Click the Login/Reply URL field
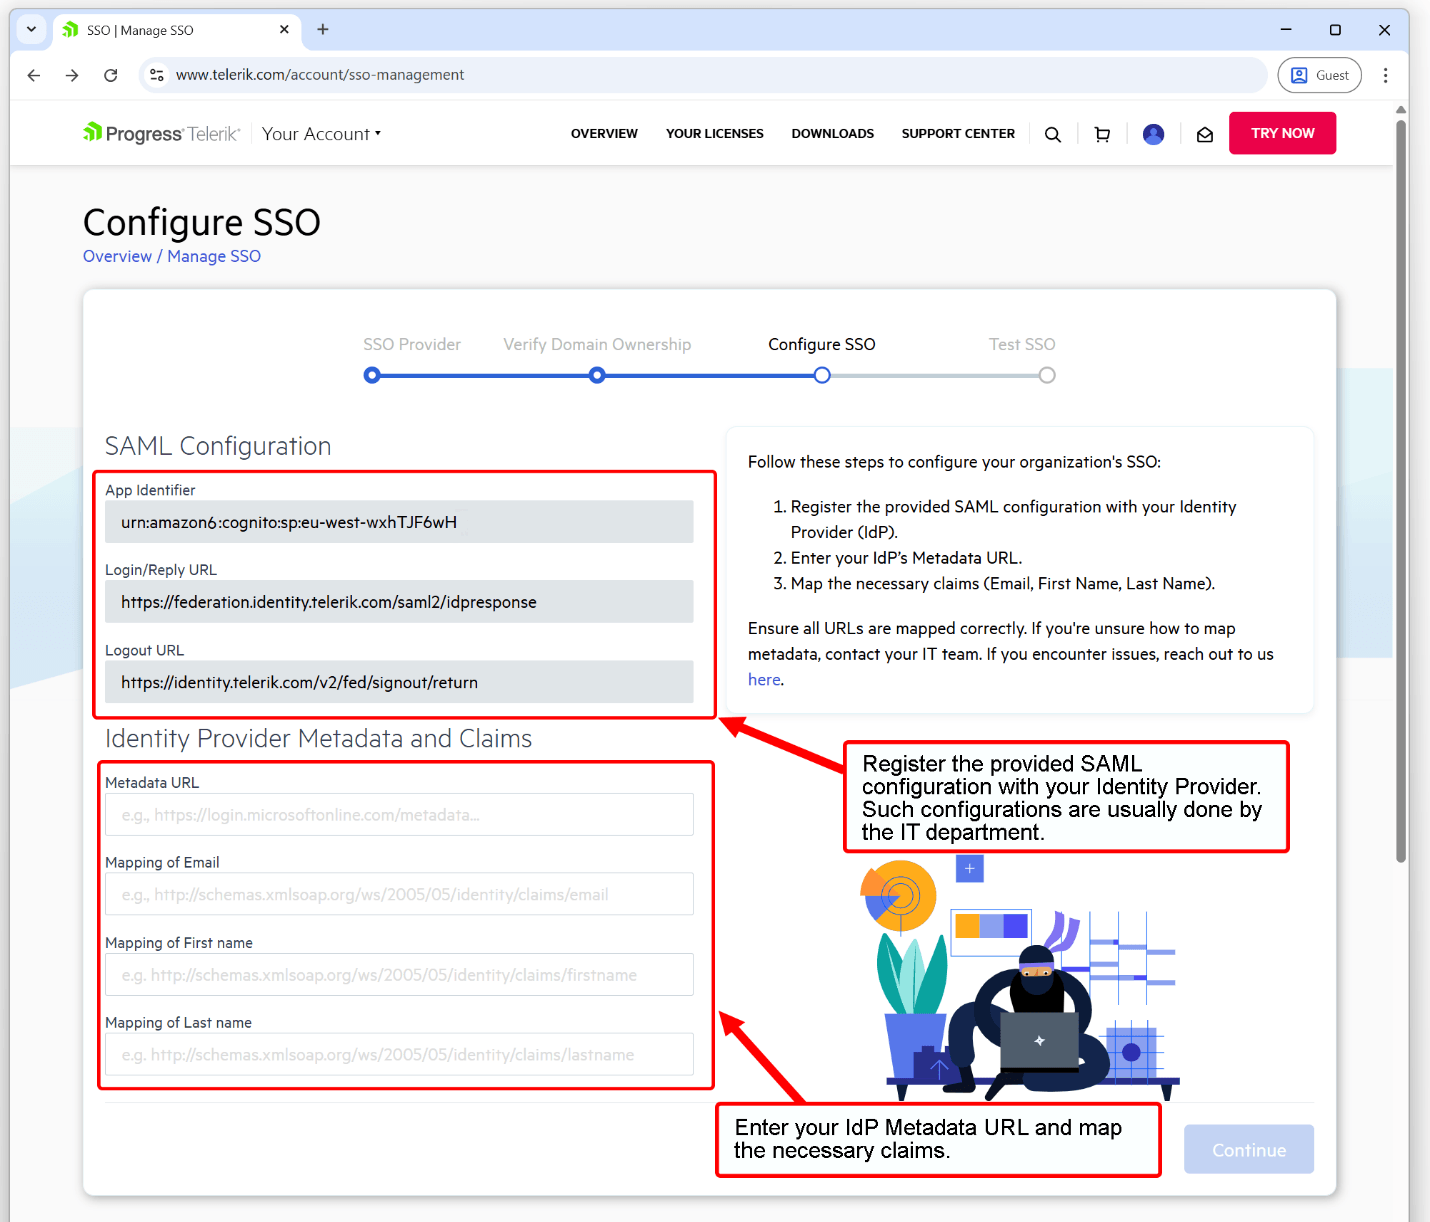This screenshot has width=1430, height=1222. [x=399, y=602]
